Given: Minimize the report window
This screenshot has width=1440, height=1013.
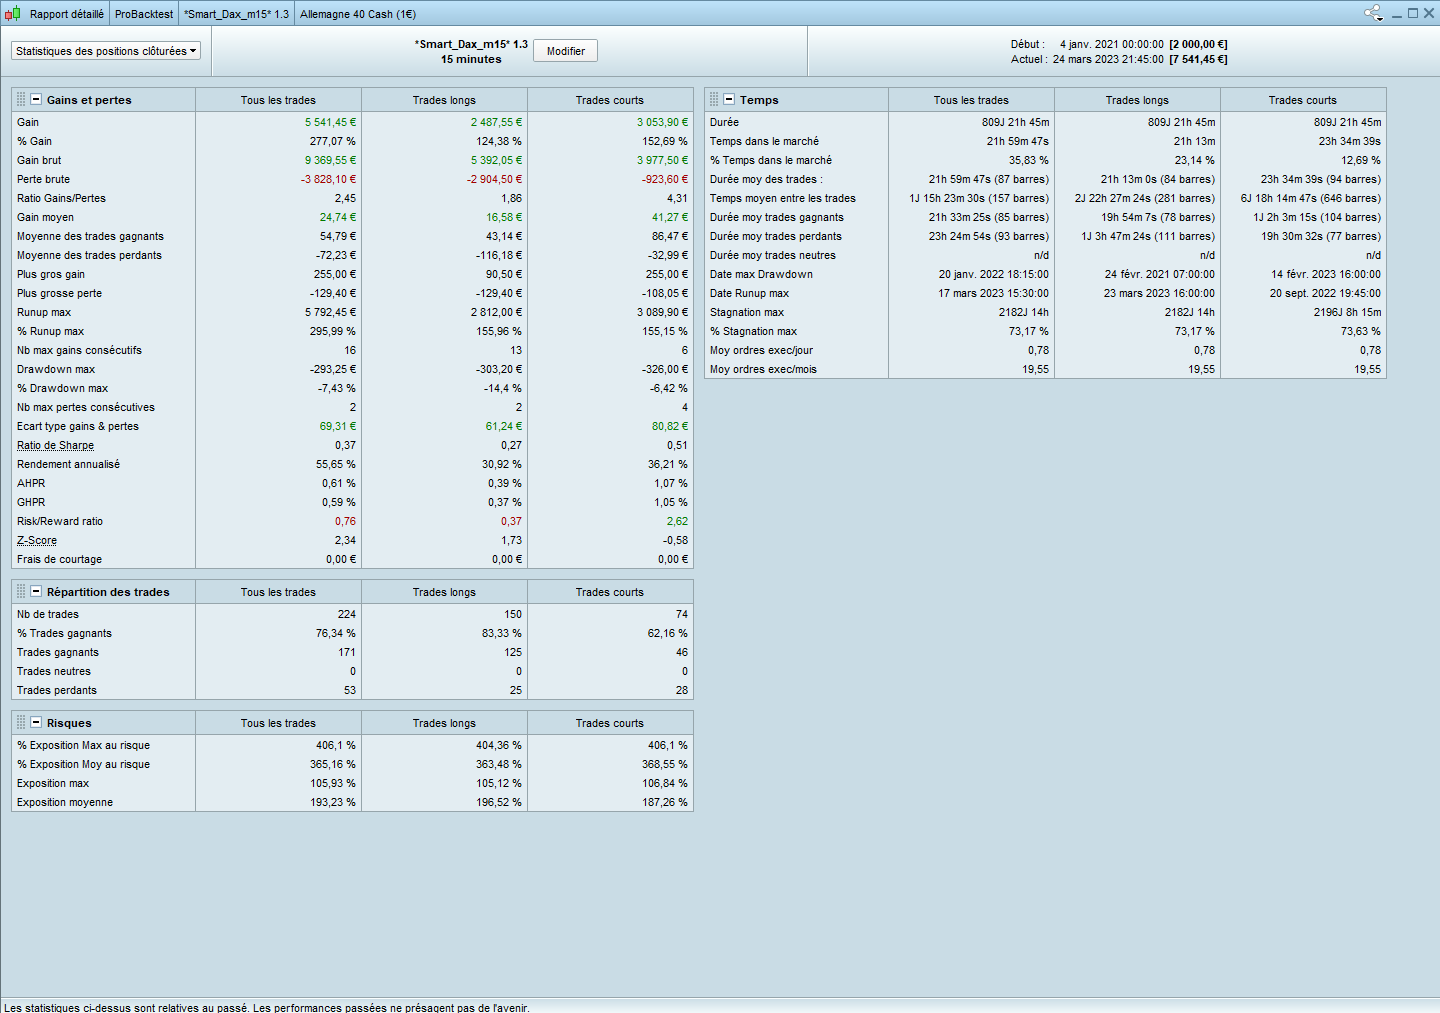Looking at the screenshot, I should [1396, 14].
